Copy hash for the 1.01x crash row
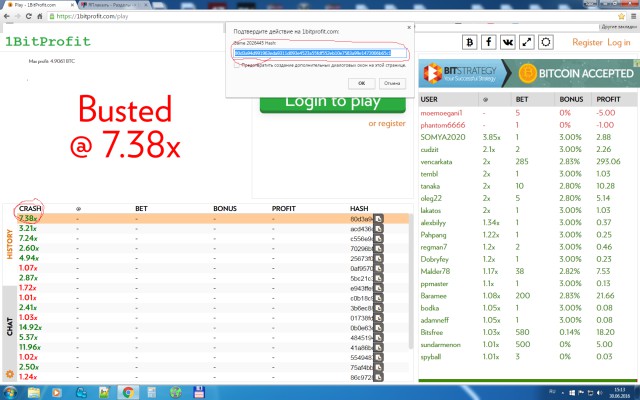This screenshot has height=400, width=640. (x=378, y=298)
